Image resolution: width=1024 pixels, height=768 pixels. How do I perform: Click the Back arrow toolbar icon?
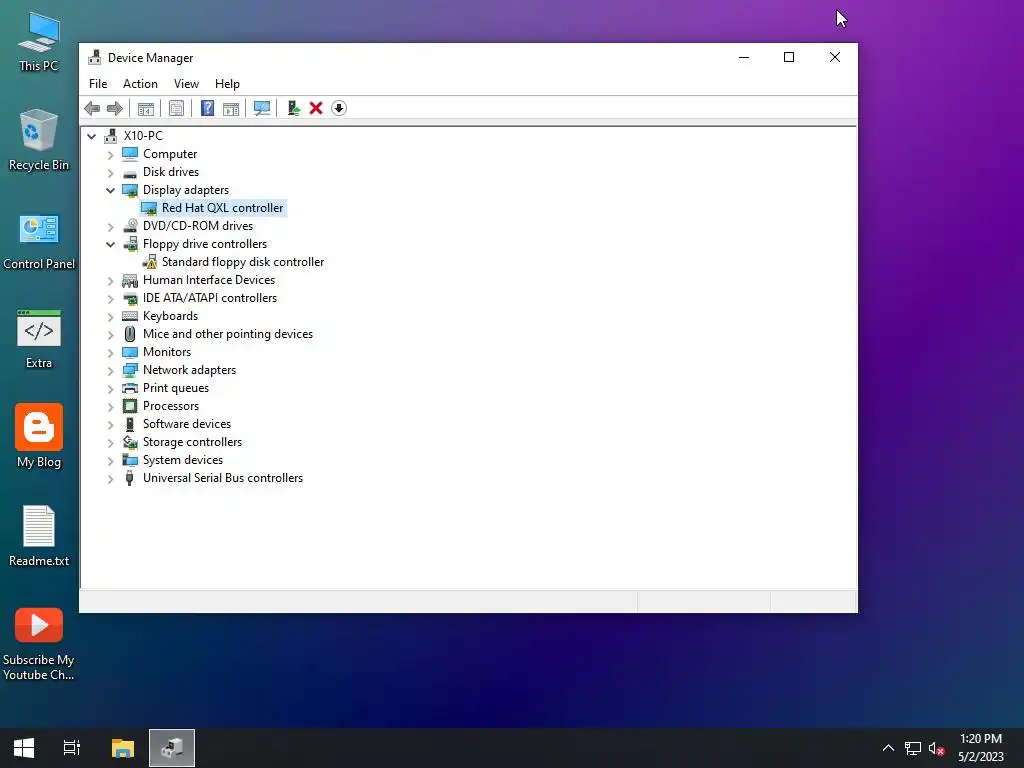tap(92, 108)
